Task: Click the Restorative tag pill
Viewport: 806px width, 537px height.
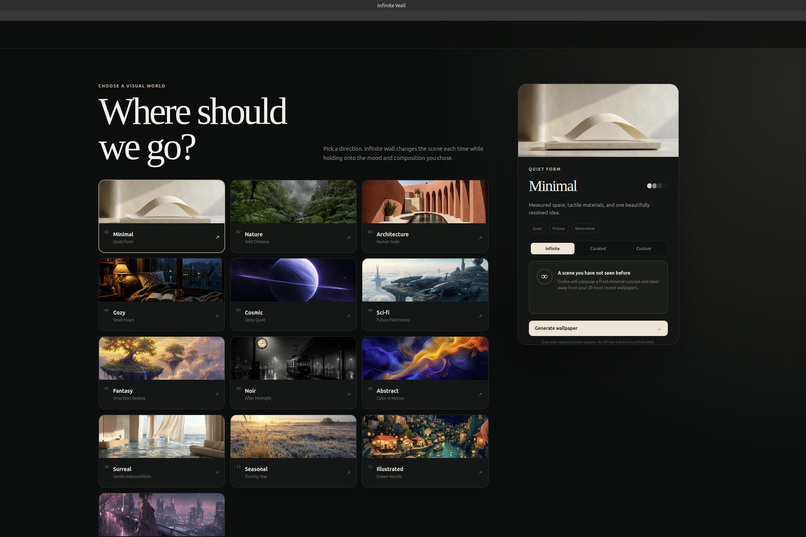Action: 585,229
